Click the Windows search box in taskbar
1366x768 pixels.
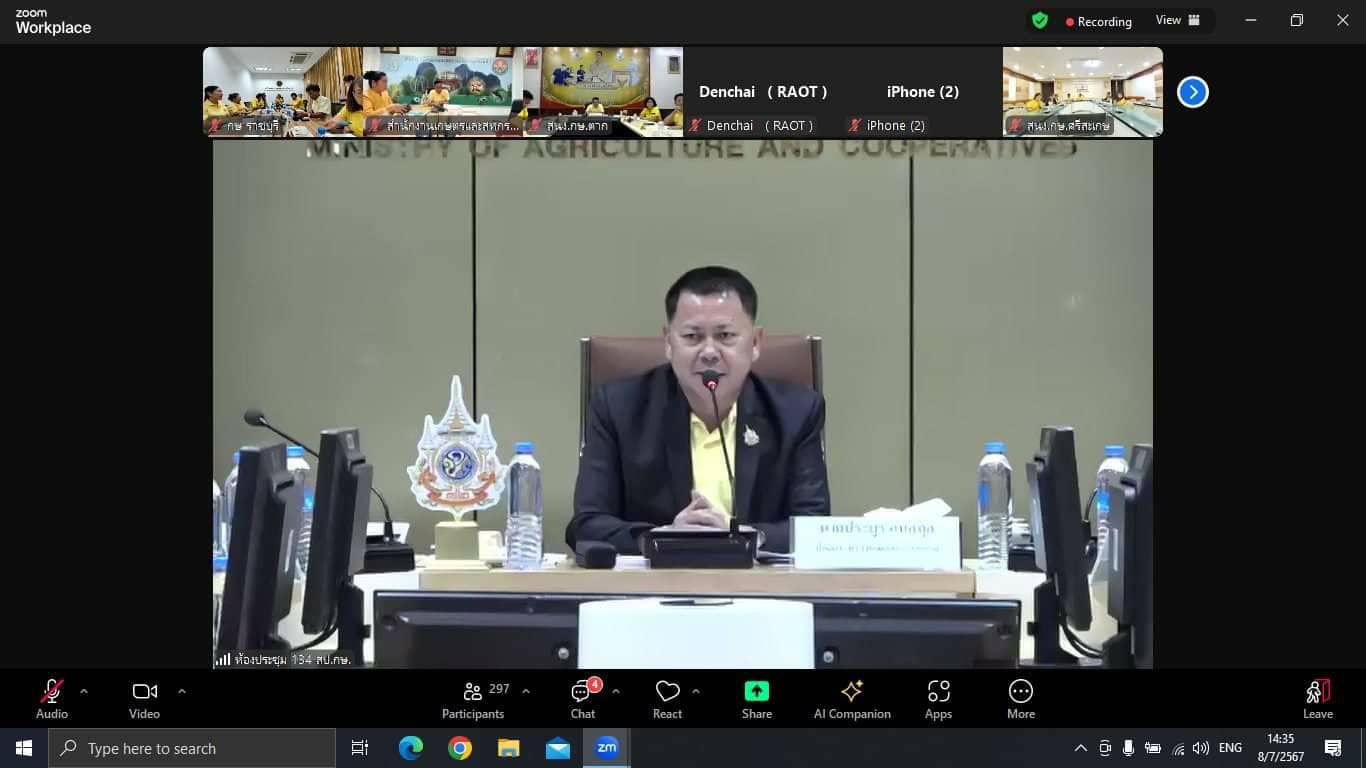192,748
